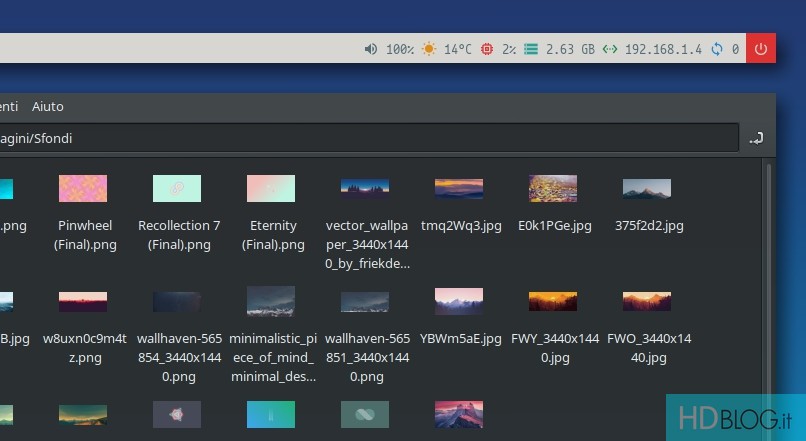Select minimalistic_piece_of_mind thumbnail
This screenshot has width=806, height=441.
pos(271,301)
